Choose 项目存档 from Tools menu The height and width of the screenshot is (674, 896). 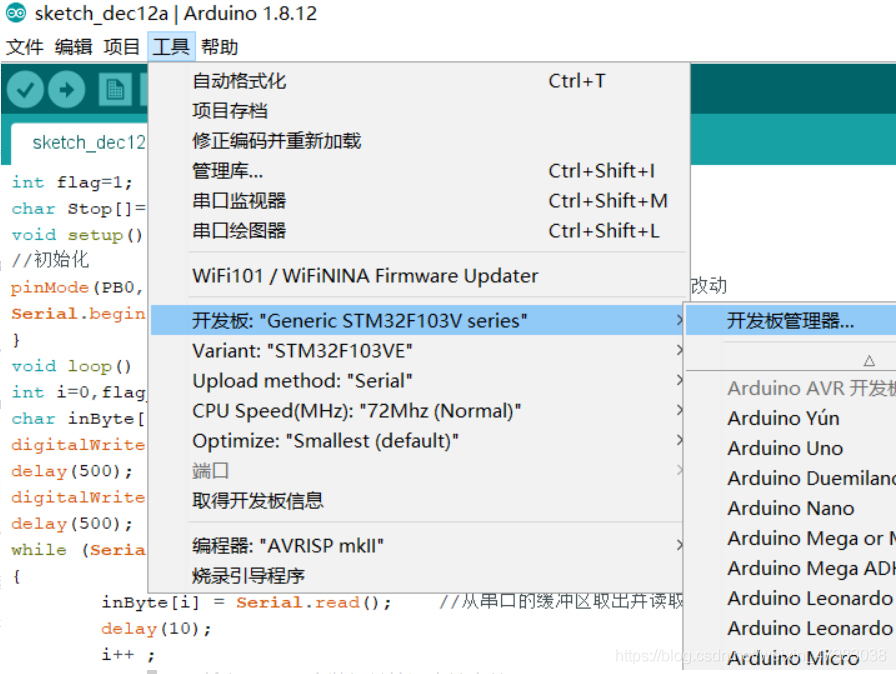[419, 111]
